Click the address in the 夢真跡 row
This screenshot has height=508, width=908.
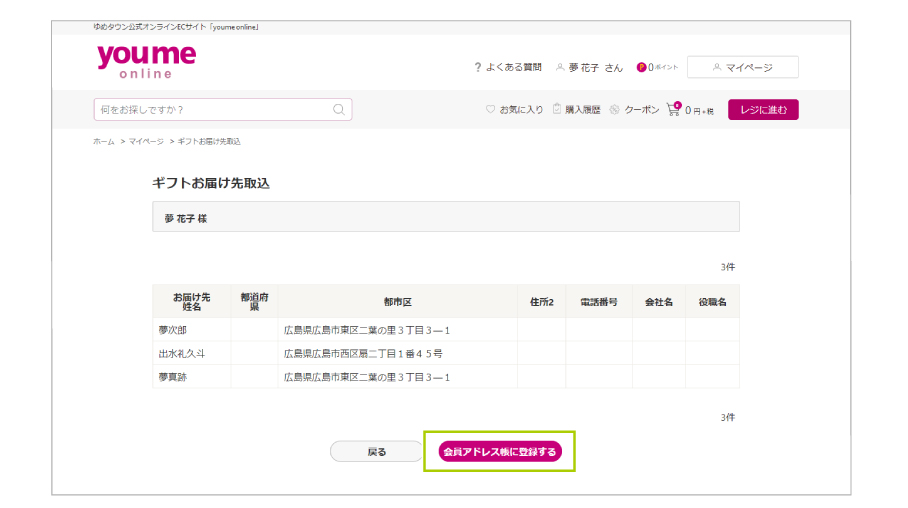click(367, 377)
